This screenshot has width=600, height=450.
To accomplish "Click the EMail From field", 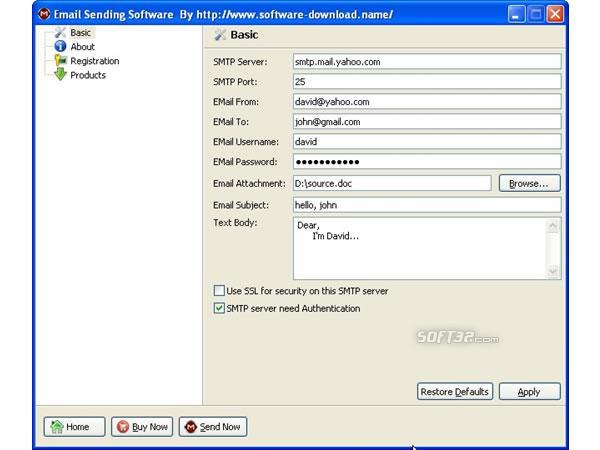I will (x=427, y=101).
